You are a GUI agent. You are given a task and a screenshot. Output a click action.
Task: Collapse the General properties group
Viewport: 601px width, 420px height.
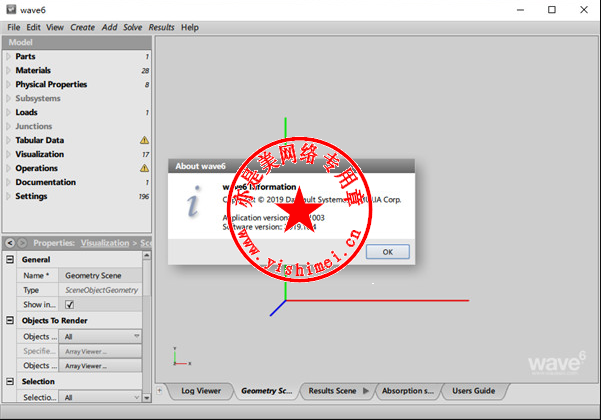pos(10,259)
